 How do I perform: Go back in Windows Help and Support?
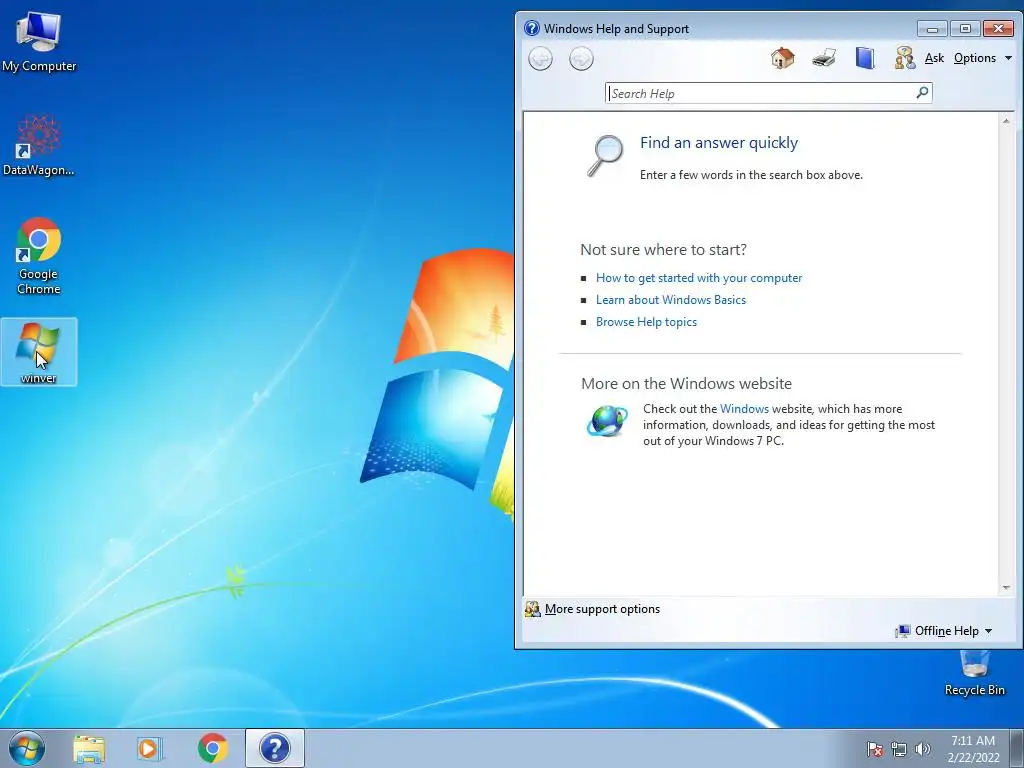coord(540,59)
